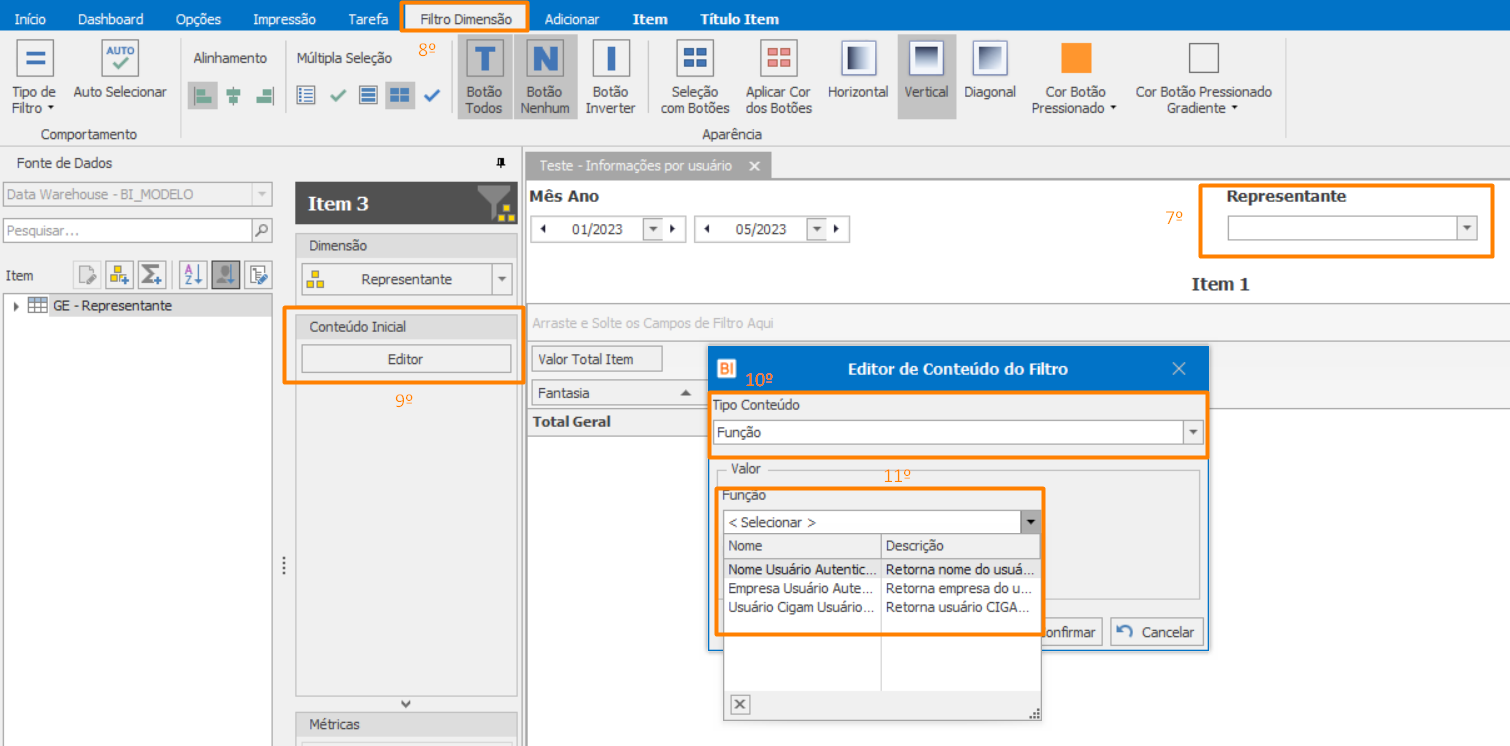Collapse the Item 3 panel section chevron
This screenshot has height=746, width=1510.
(x=406, y=703)
